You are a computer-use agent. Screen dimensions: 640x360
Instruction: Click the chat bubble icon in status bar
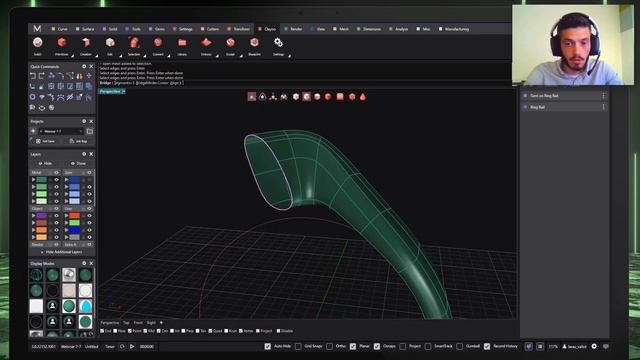click(x=606, y=346)
